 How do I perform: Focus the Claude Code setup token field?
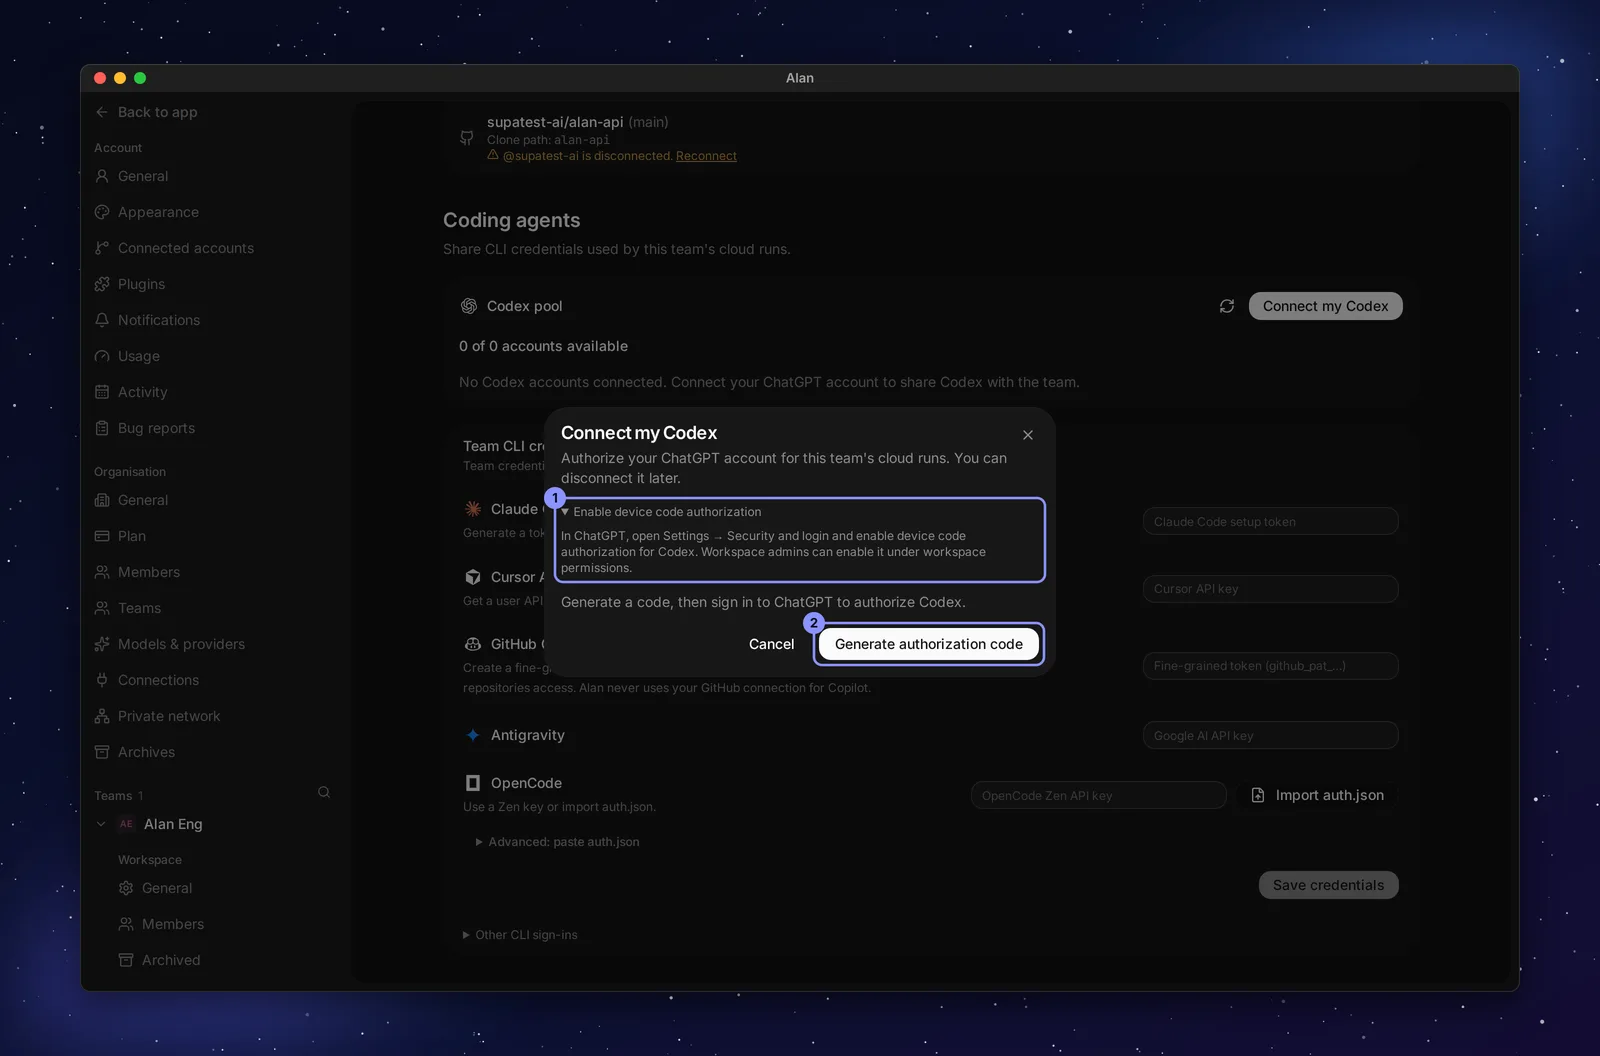click(1270, 521)
